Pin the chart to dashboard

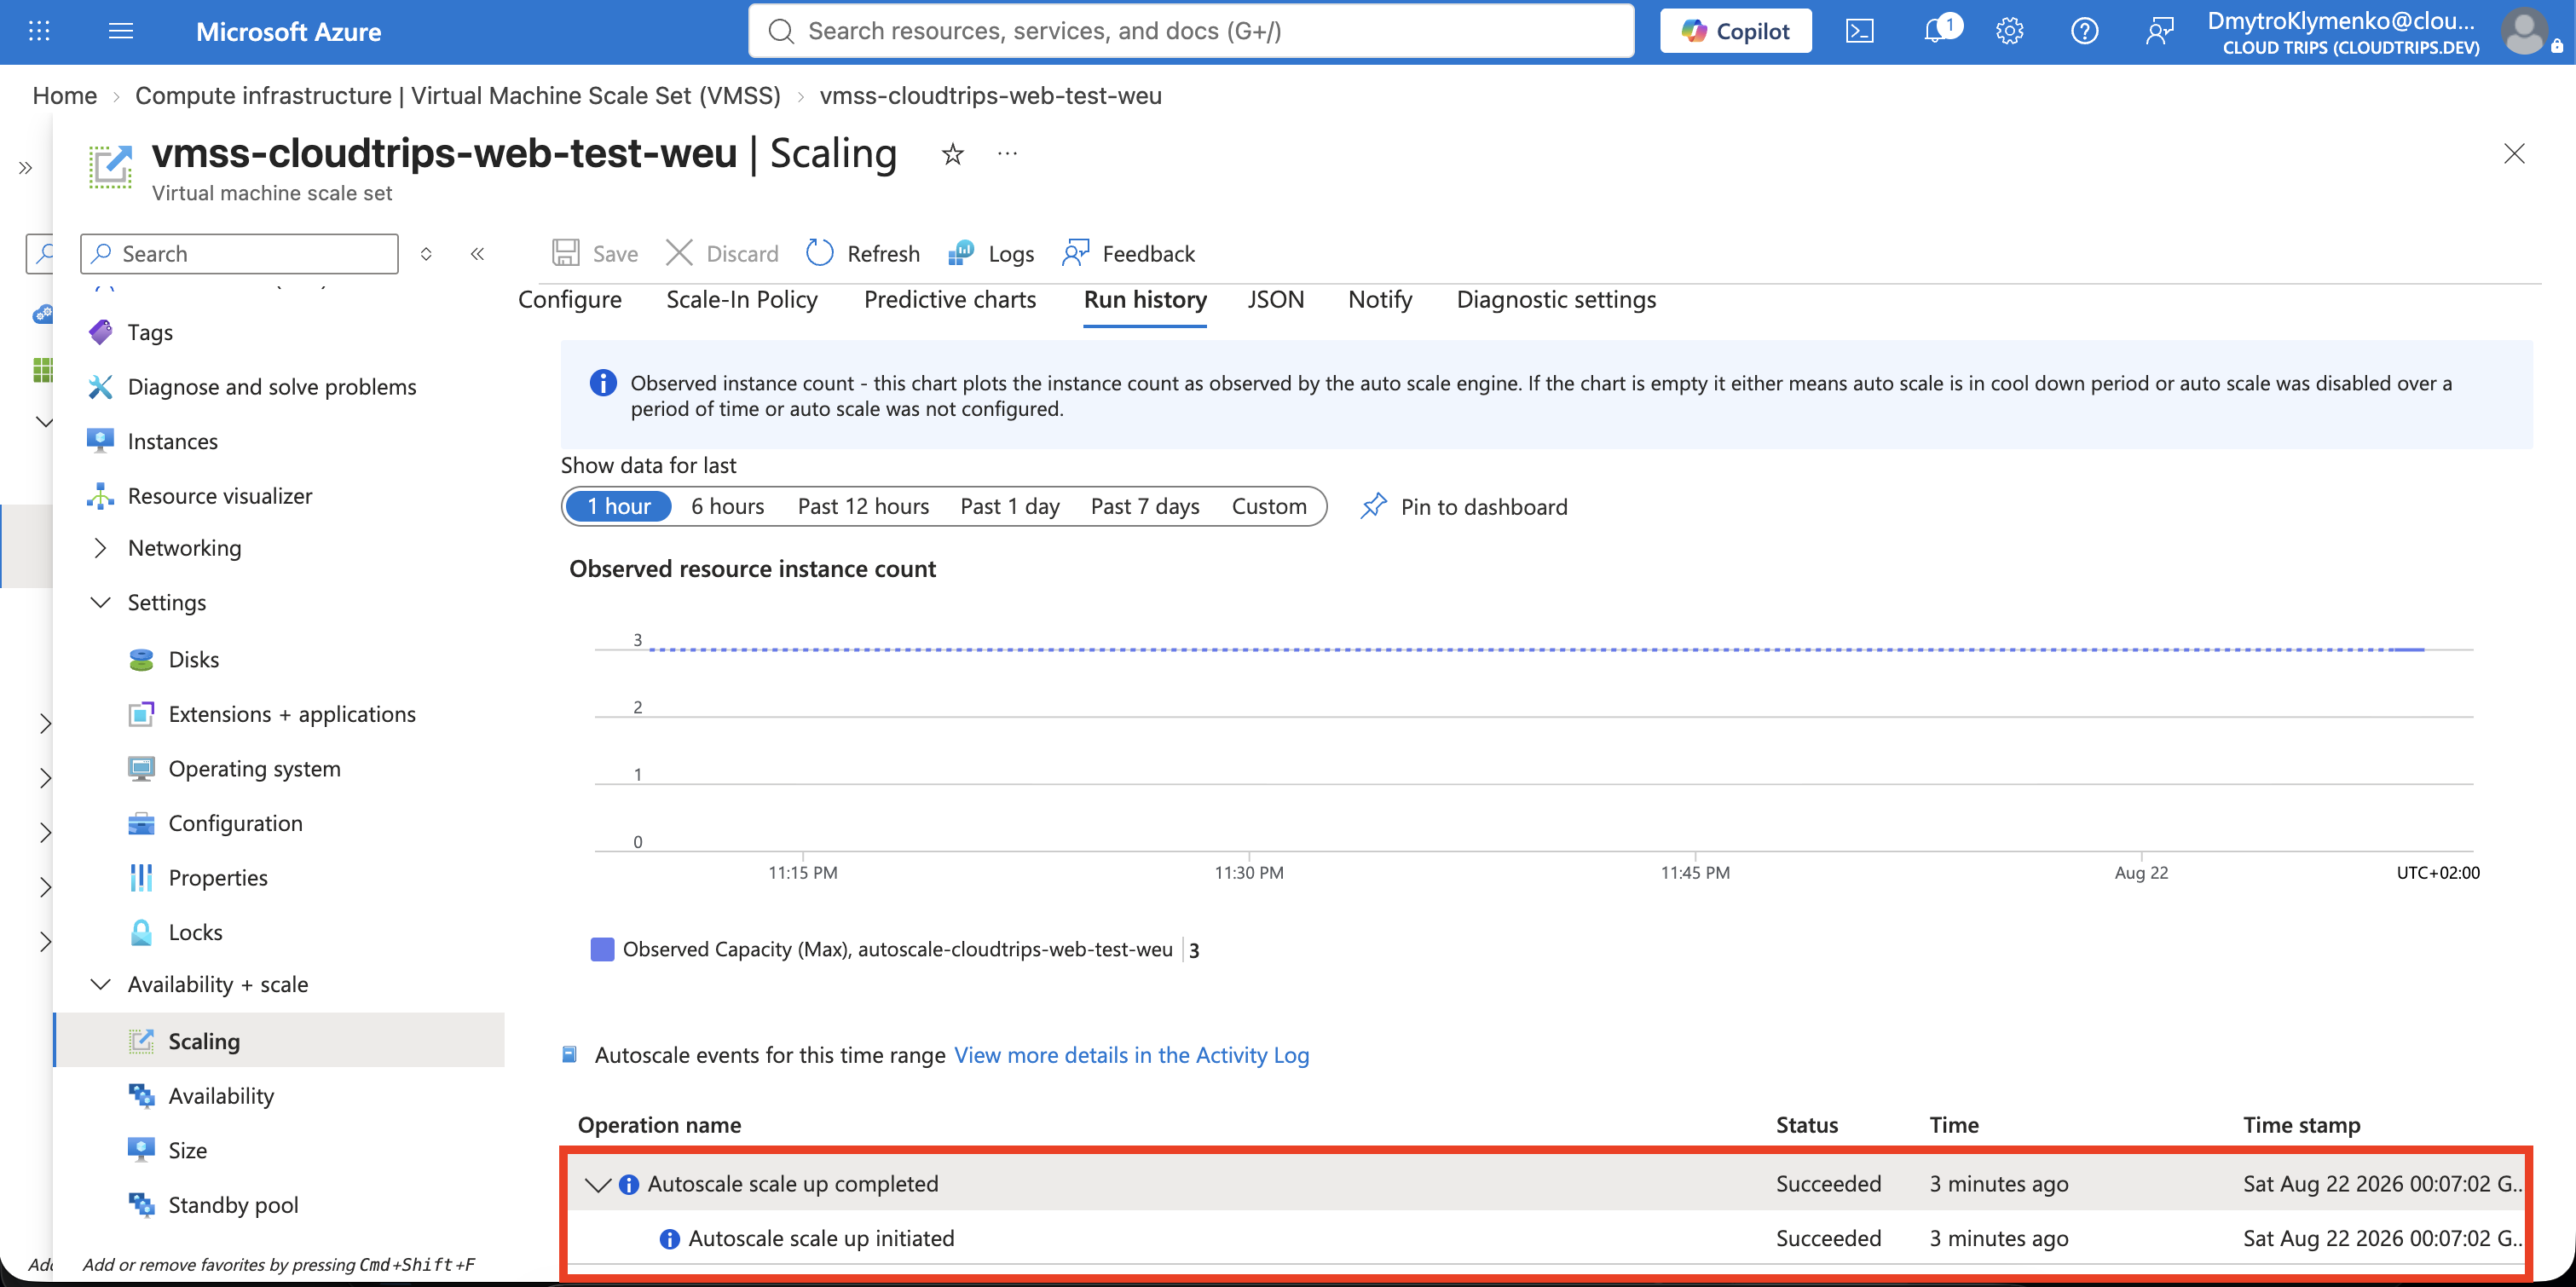(1464, 507)
